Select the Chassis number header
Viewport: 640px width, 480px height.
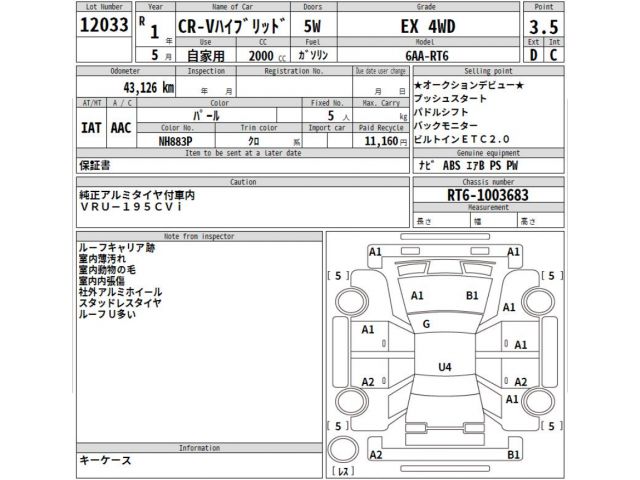488,182
